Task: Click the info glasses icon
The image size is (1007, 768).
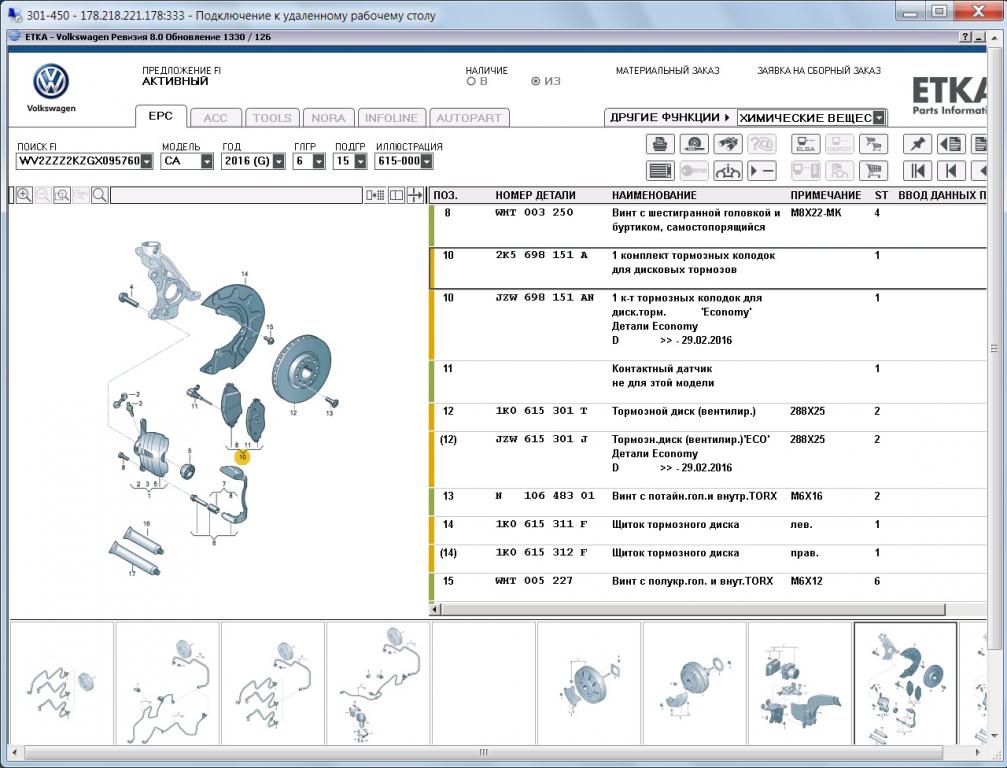Action: tap(728, 171)
